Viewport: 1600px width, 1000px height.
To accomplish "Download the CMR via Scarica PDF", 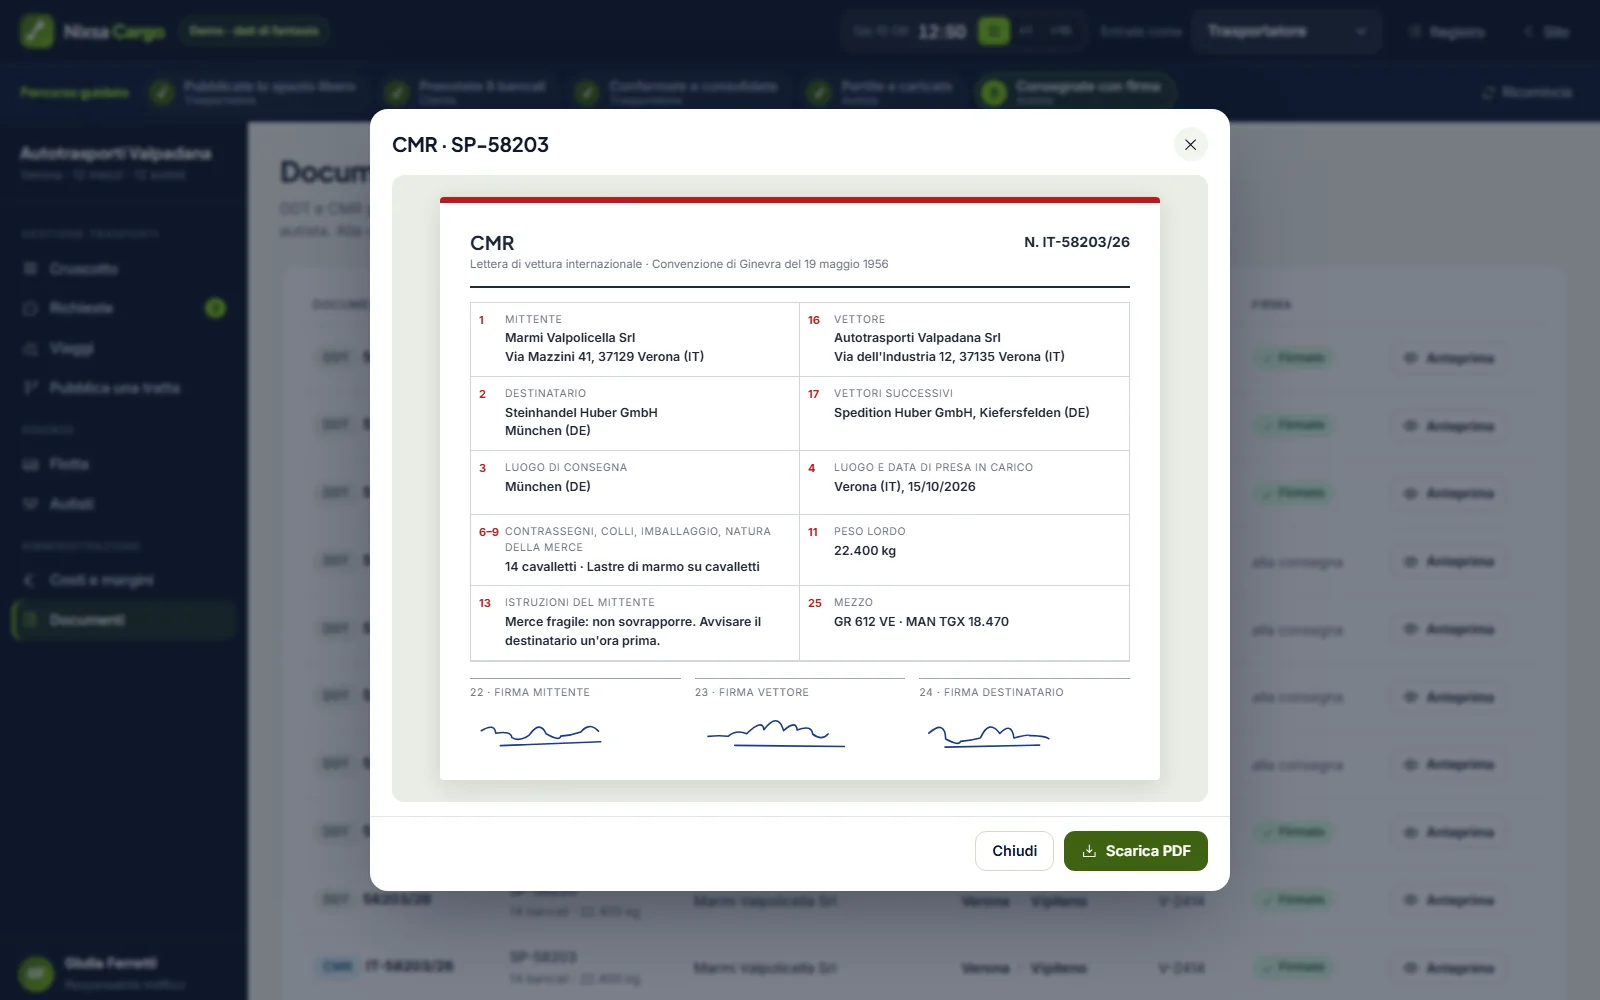I will click(1135, 851).
